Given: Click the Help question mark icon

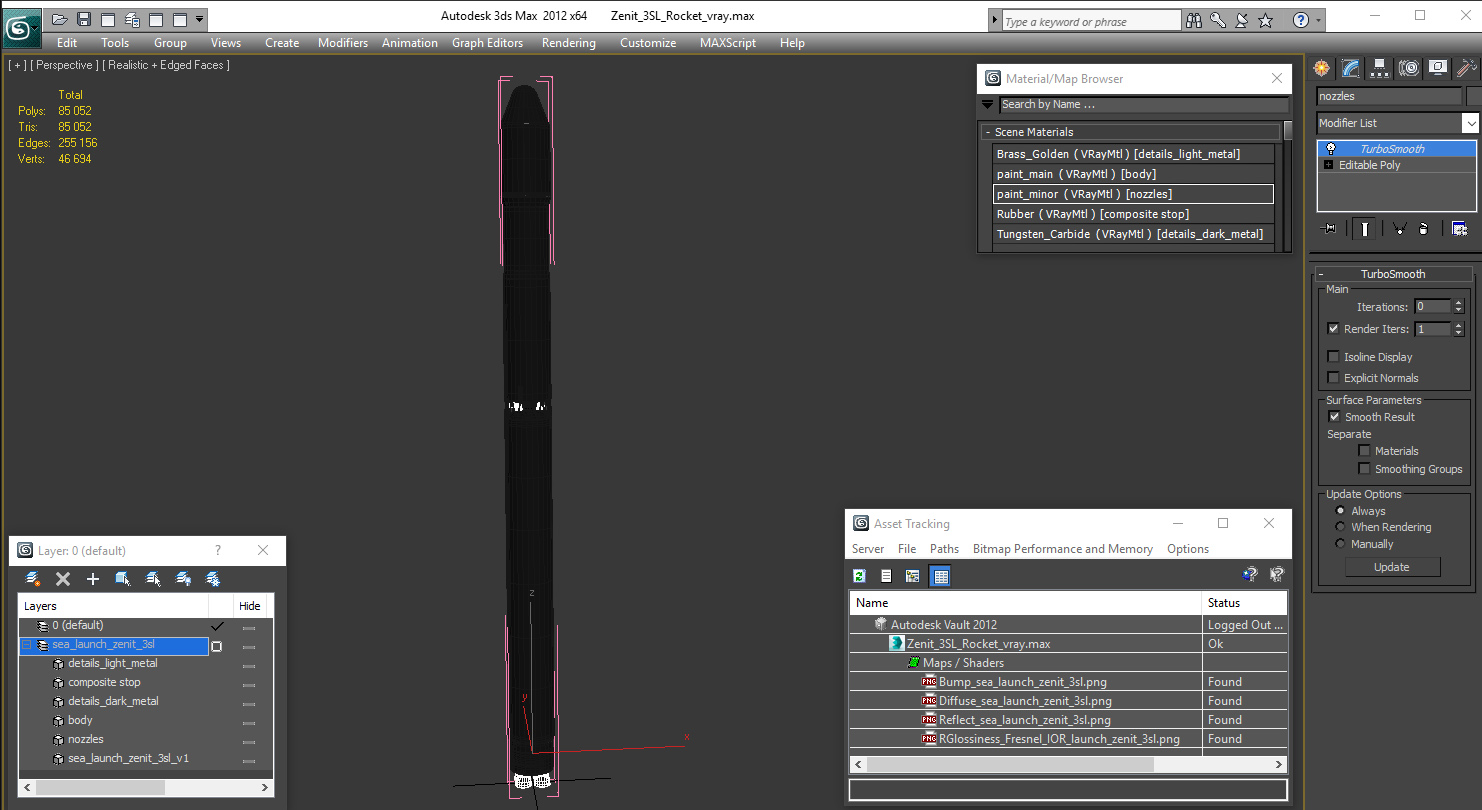Looking at the screenshot, I should tap(1300, 20).
